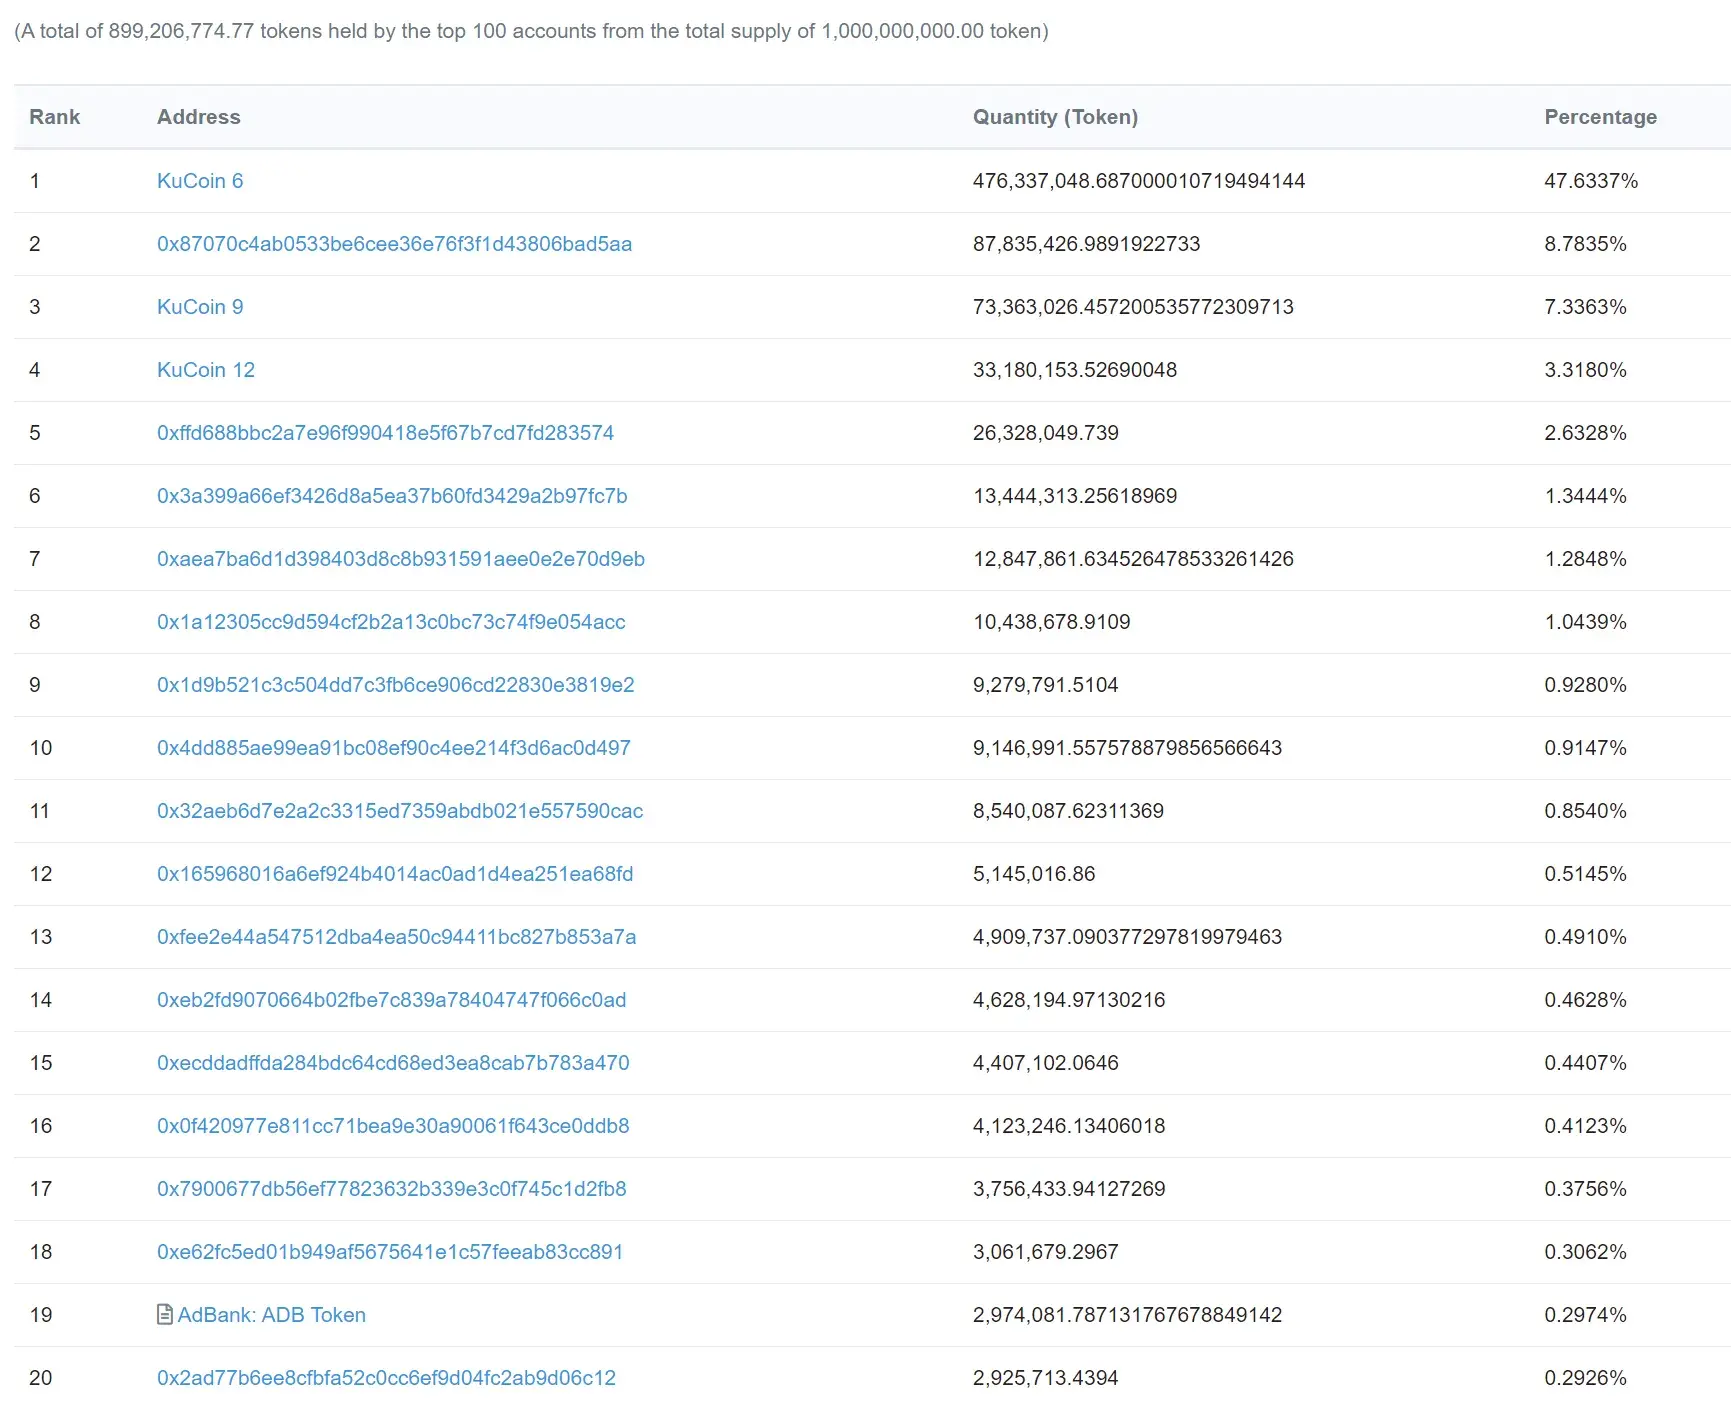Click the 8.7835% percentage value

pyautogui.click(x=1585, y=244)
